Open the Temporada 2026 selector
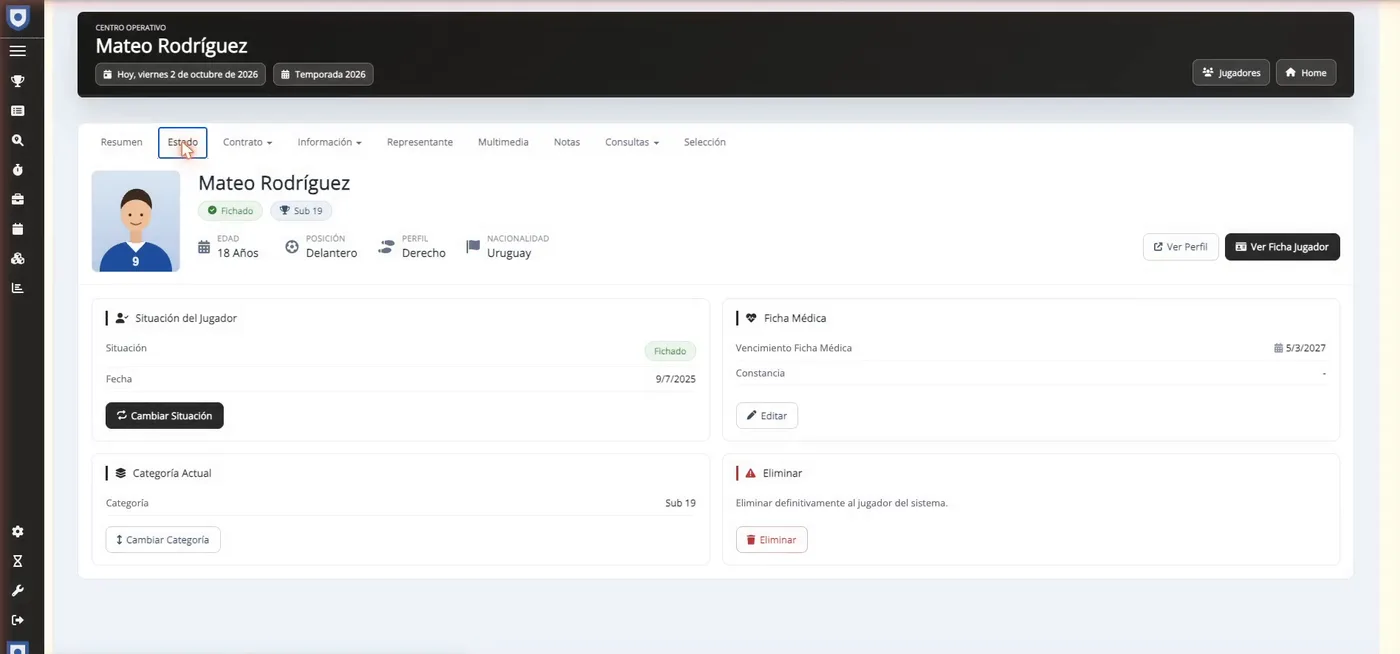The height and width of the screenshot is (654, 1400). [x=323, y=74]
